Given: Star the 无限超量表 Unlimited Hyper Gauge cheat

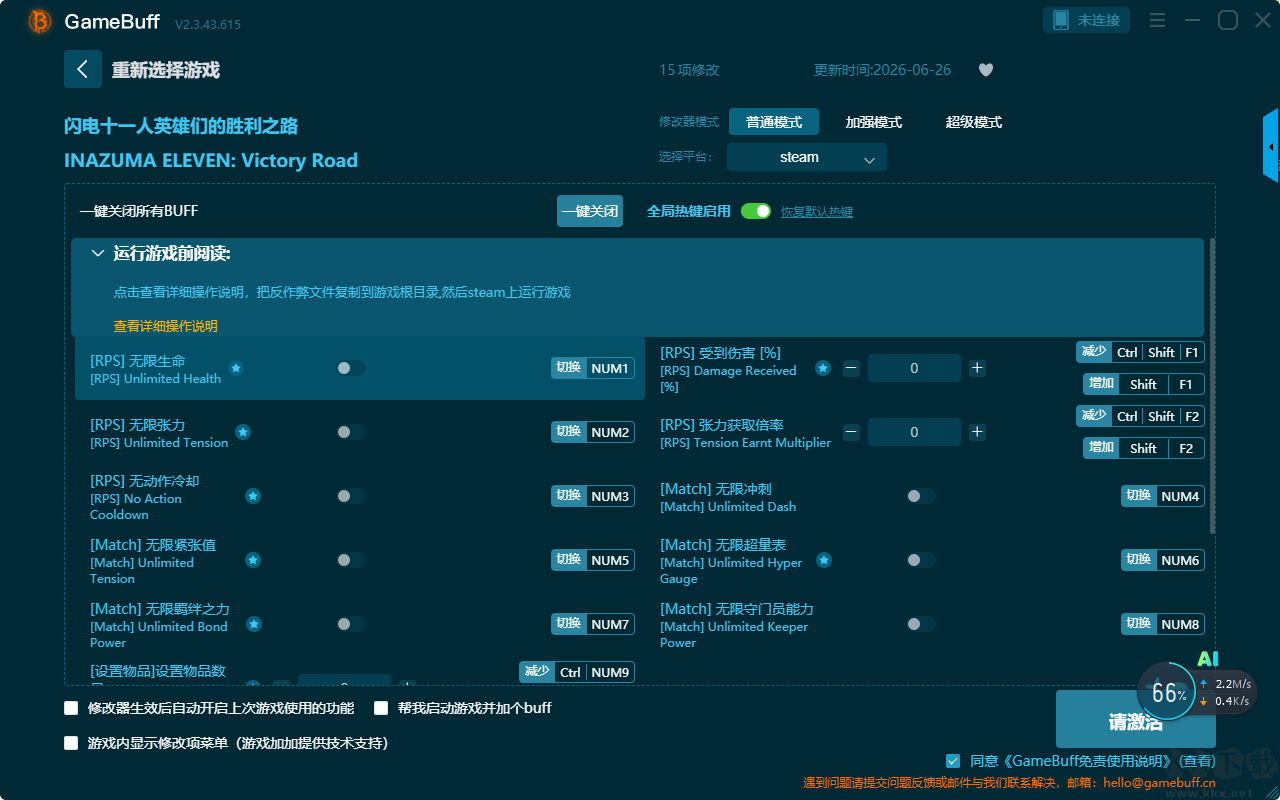Looking at the screenshot, I should (x=824, y=560).
